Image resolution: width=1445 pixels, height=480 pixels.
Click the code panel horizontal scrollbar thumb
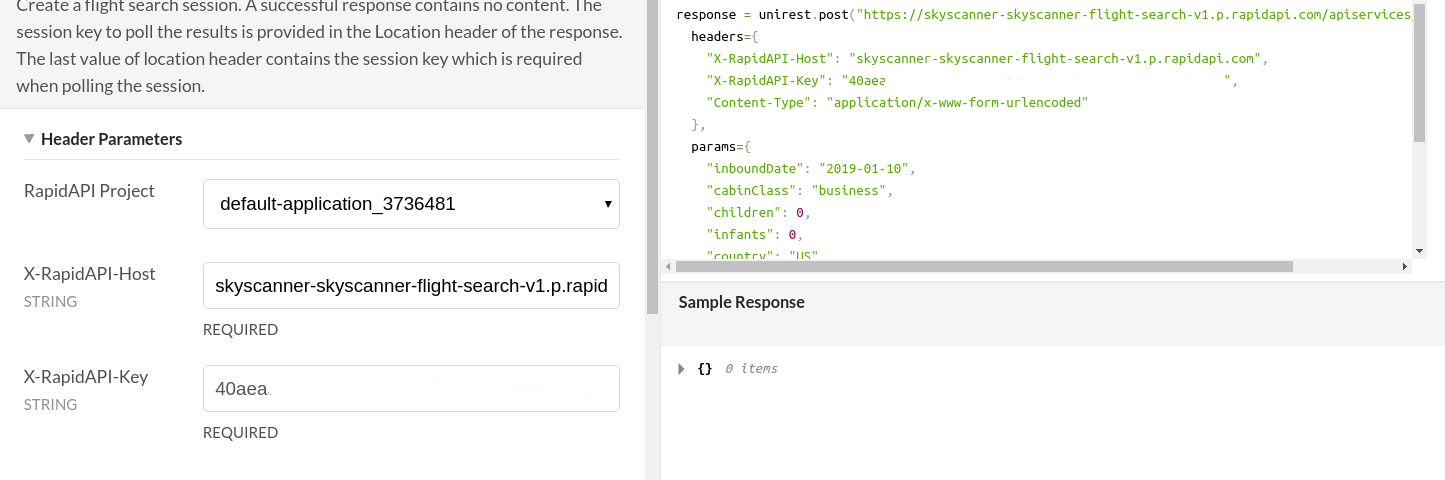click(984, 266)
